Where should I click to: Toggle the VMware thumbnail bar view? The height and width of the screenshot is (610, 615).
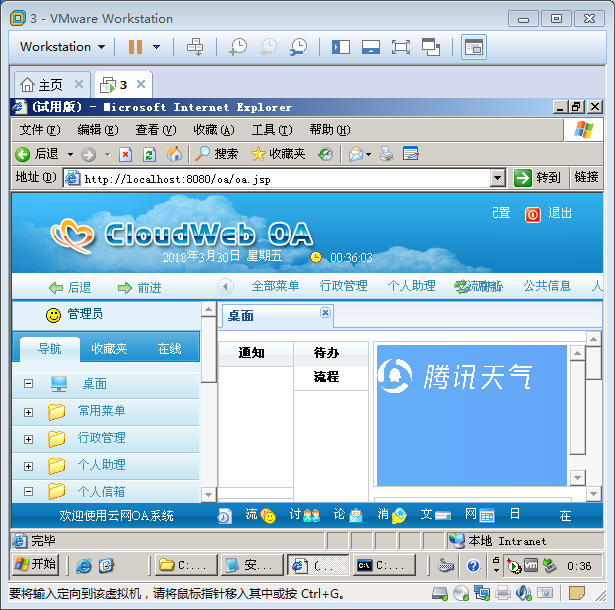(371, 47)
